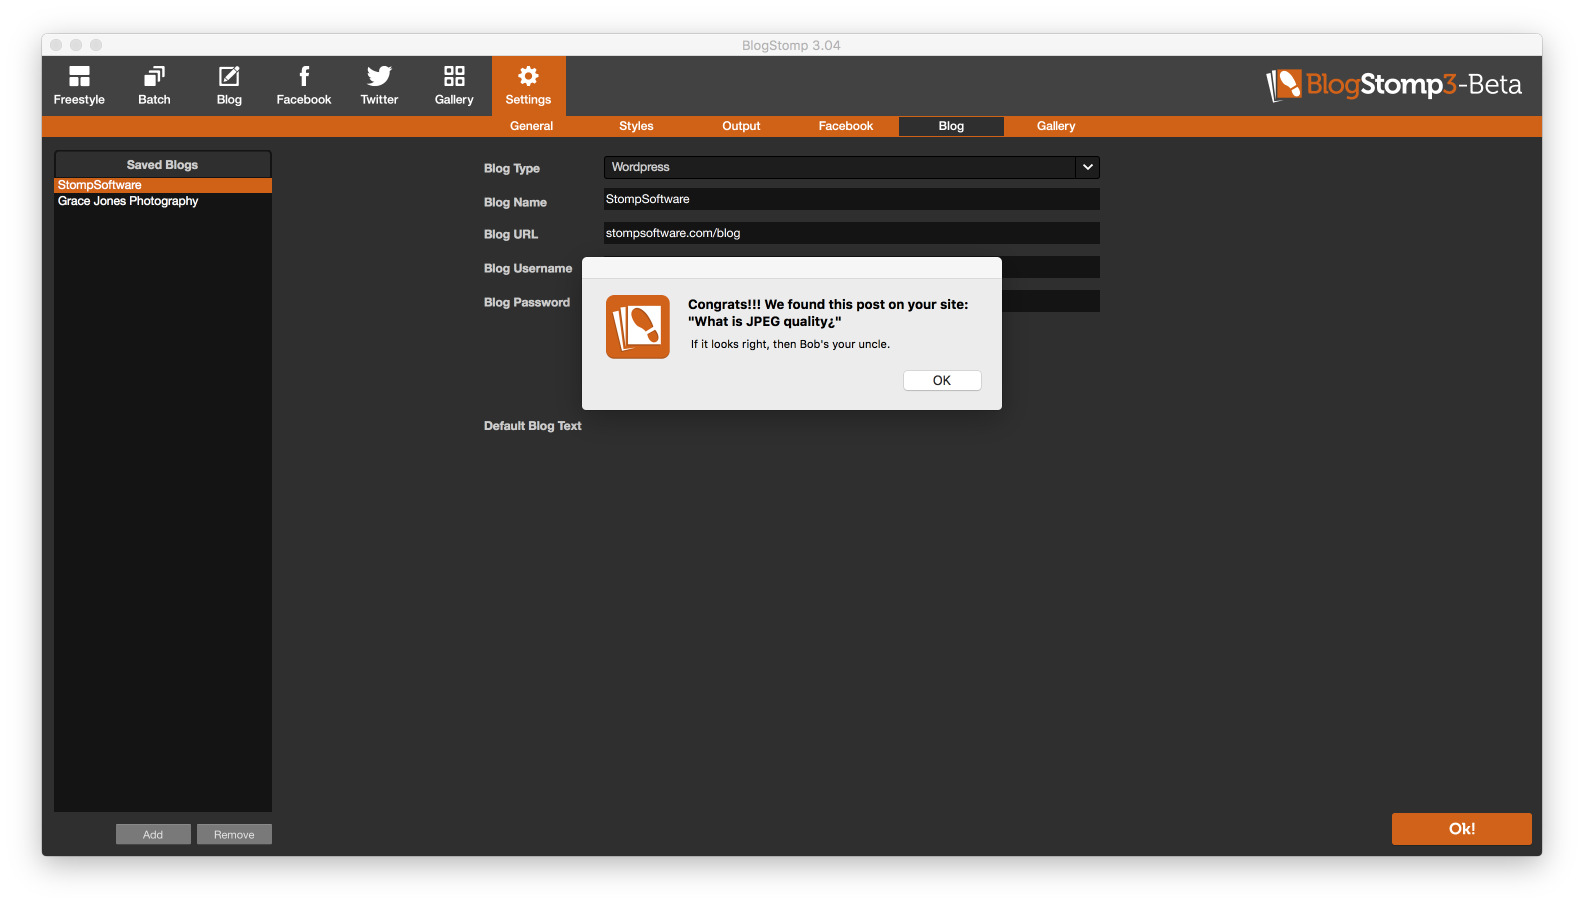Click the Blog Type label
The width and height of the screenshot is (1584, 906).
coord(511,169)
